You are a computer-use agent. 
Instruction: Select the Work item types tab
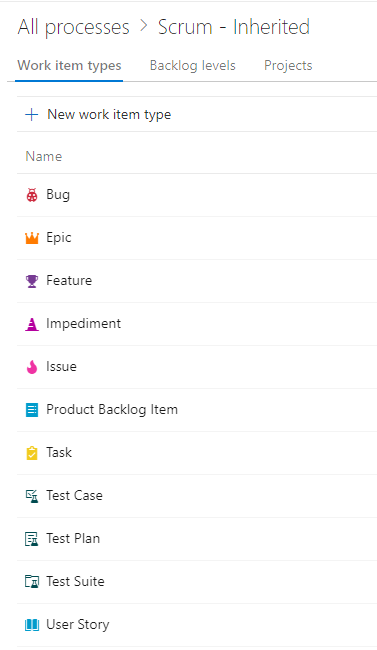click(69, 65)
